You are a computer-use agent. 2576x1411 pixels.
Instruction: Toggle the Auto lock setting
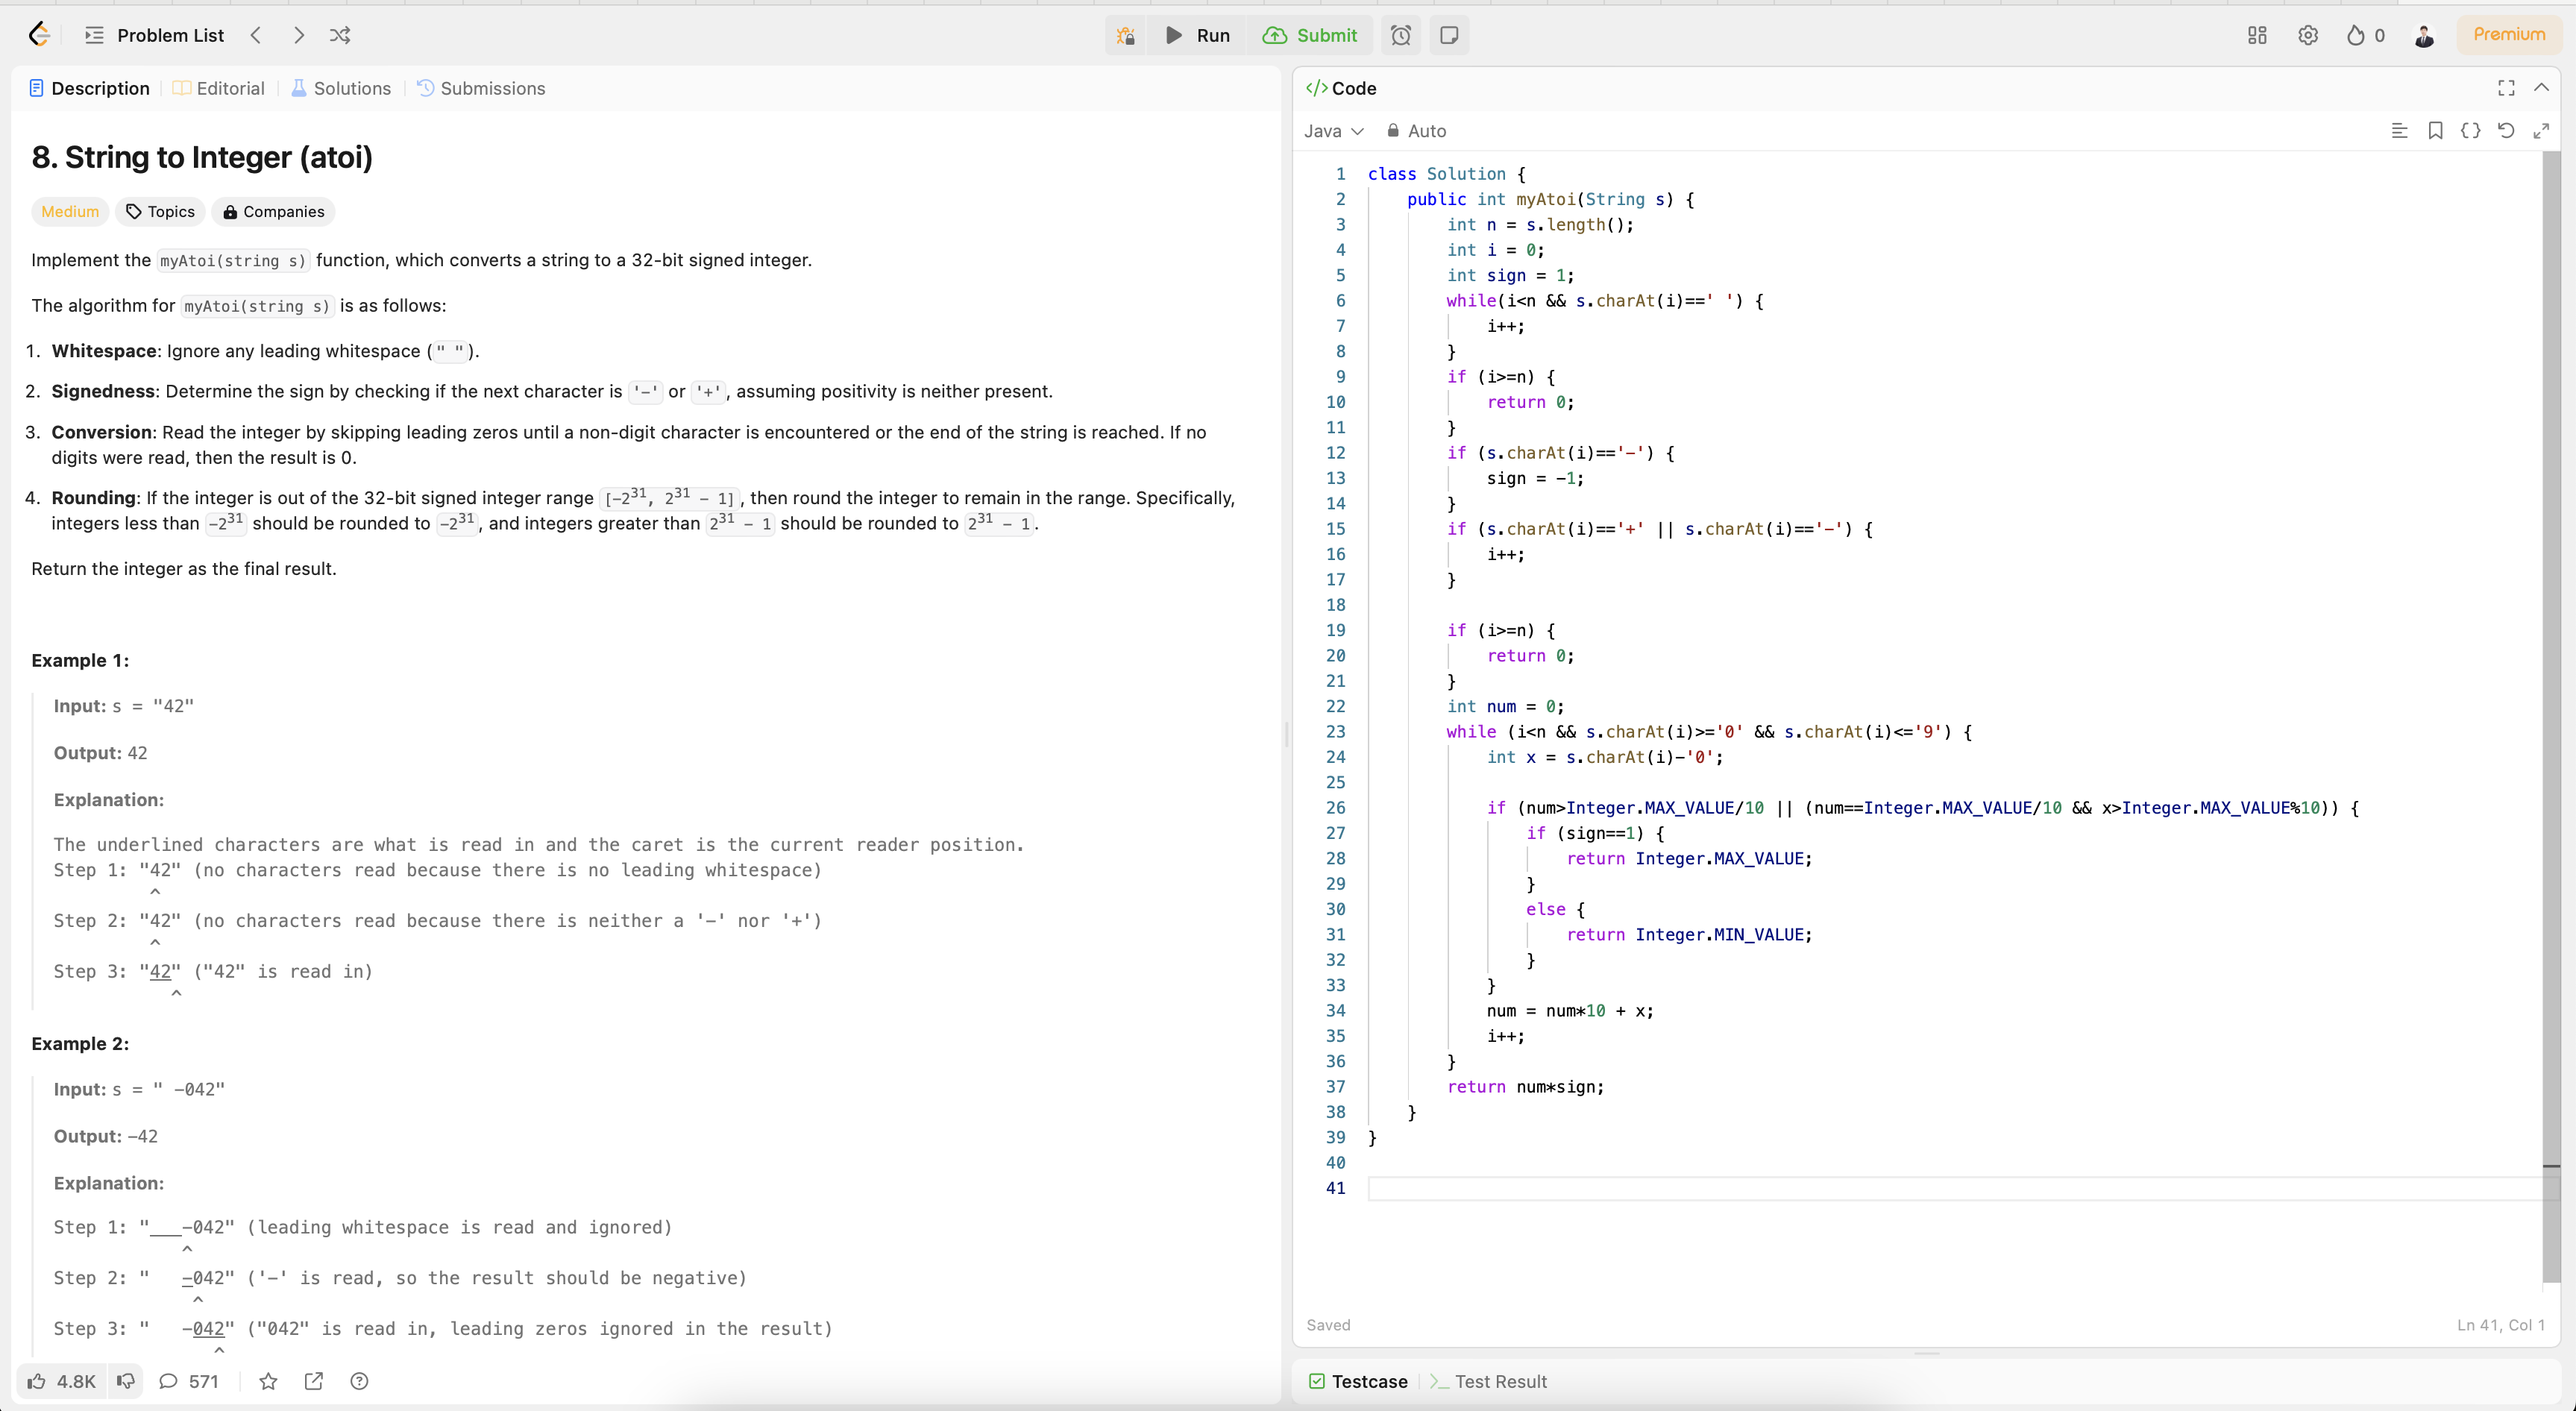pyautogui.click(x=1416, y=131)
